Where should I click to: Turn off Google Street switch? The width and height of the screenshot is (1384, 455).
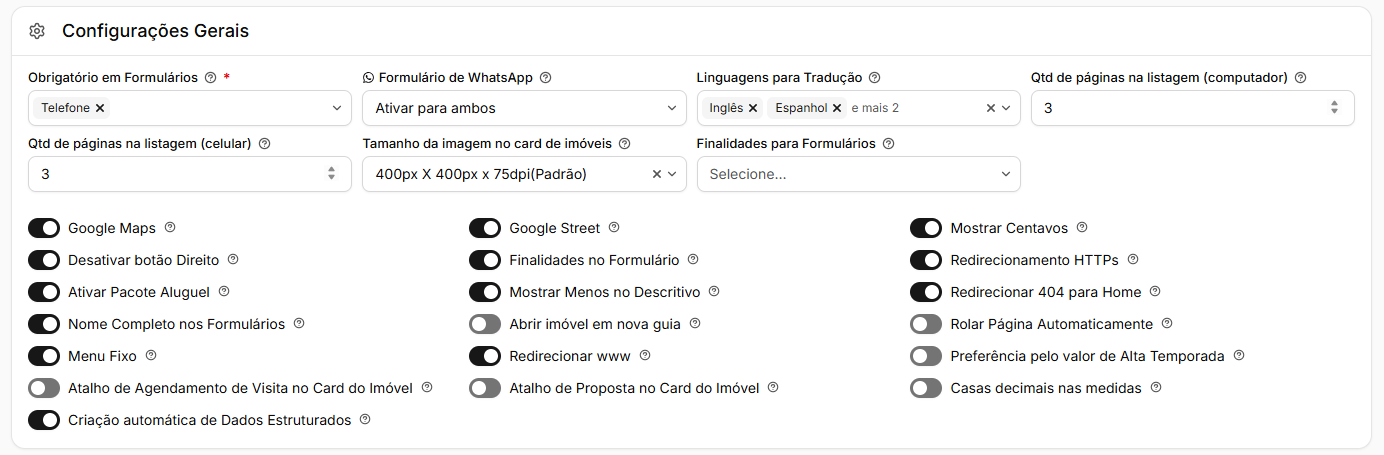(x=485, y=228)
